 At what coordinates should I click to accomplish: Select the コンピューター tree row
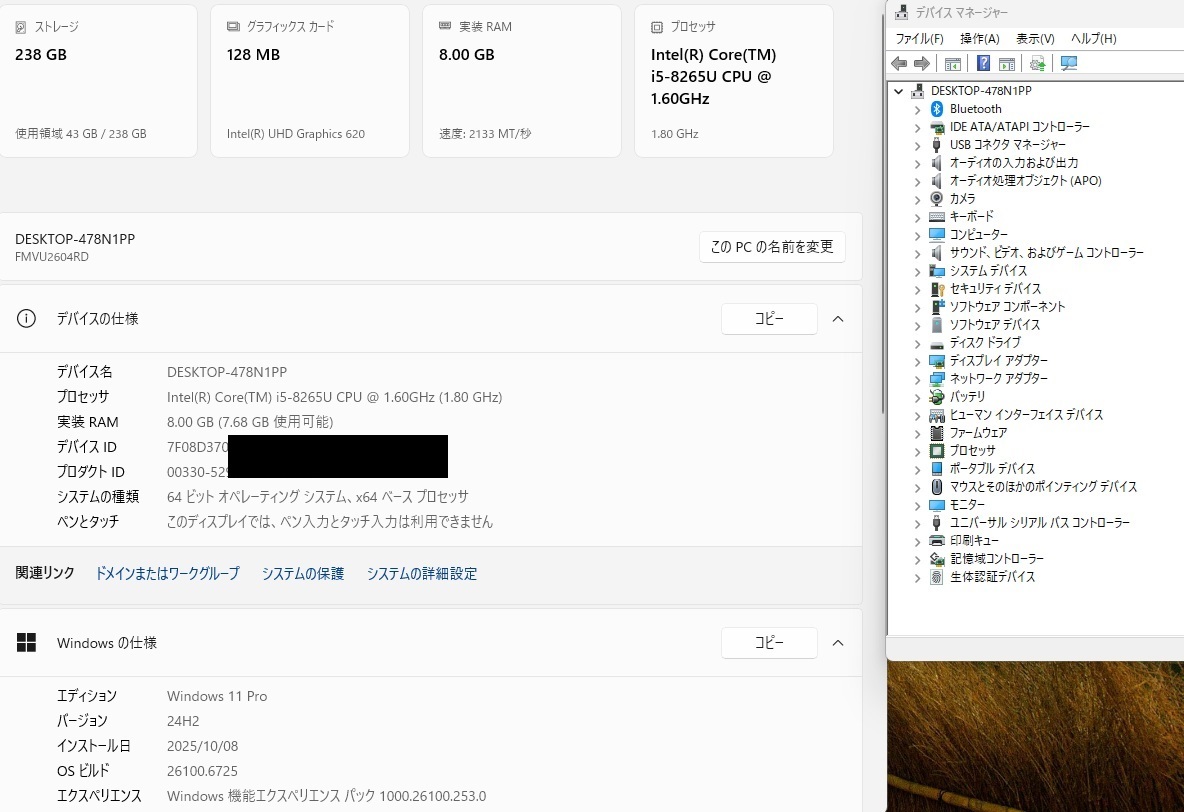coord(978,235)
